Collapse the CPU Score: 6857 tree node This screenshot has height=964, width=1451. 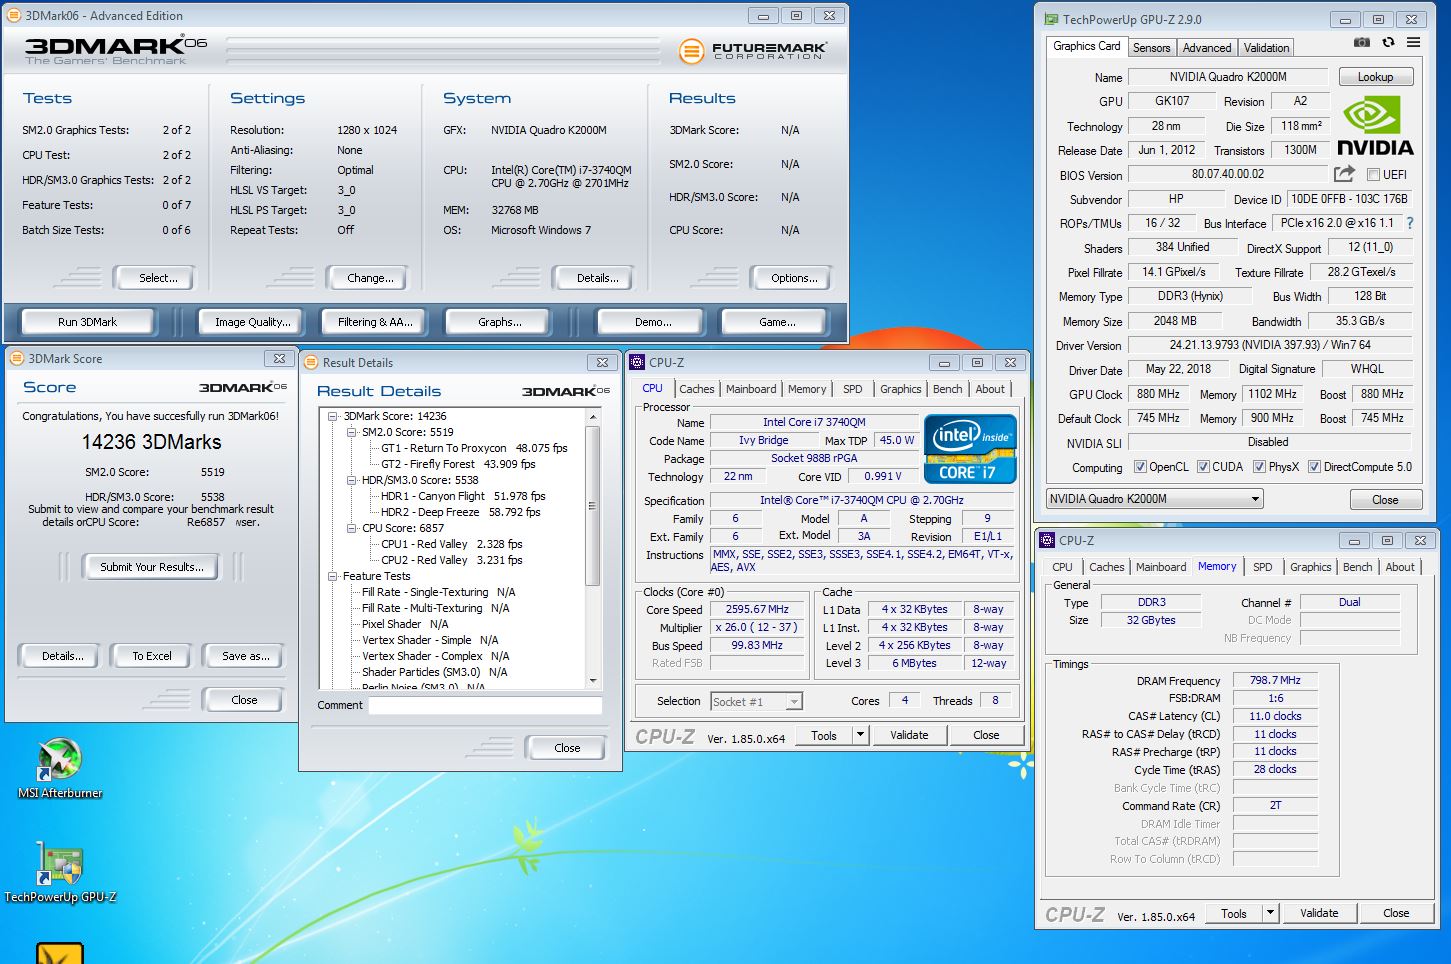[352, 528]
